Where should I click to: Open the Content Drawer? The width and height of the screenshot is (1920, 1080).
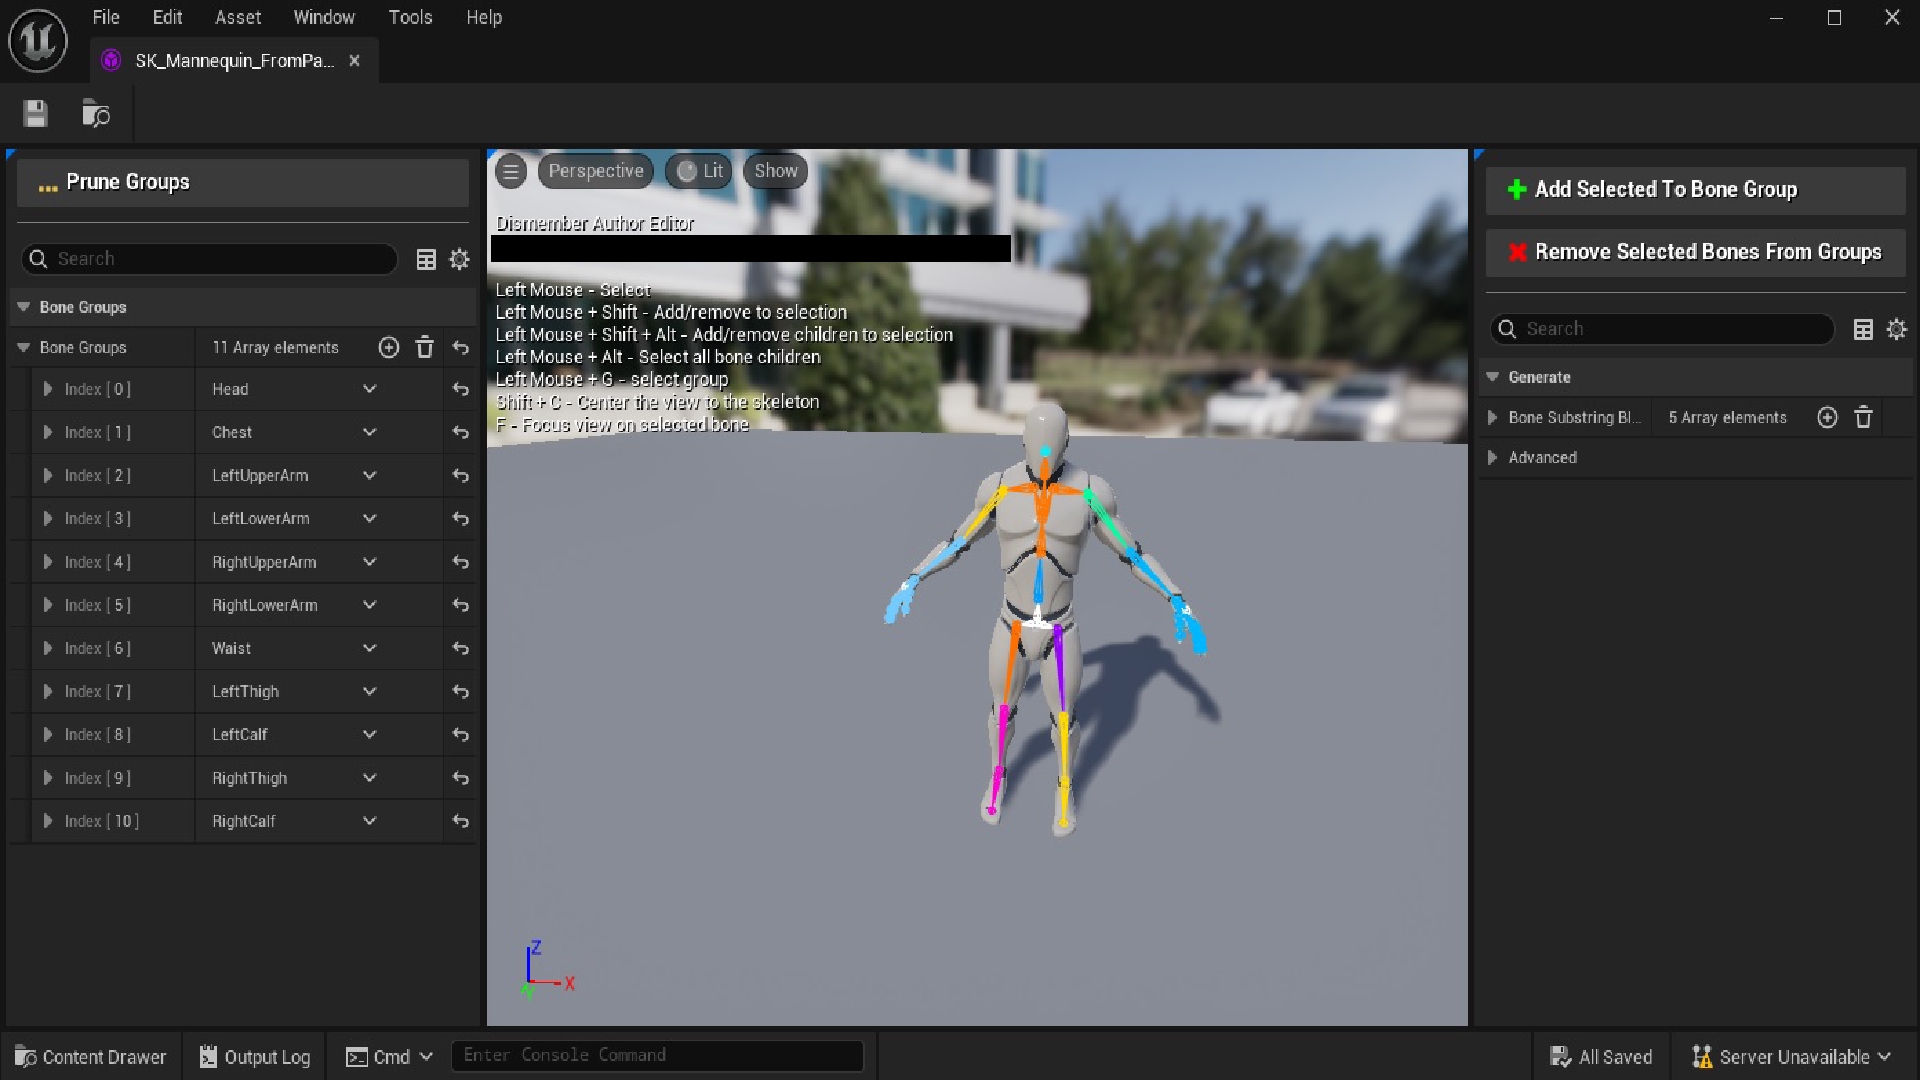(89, 1056)
